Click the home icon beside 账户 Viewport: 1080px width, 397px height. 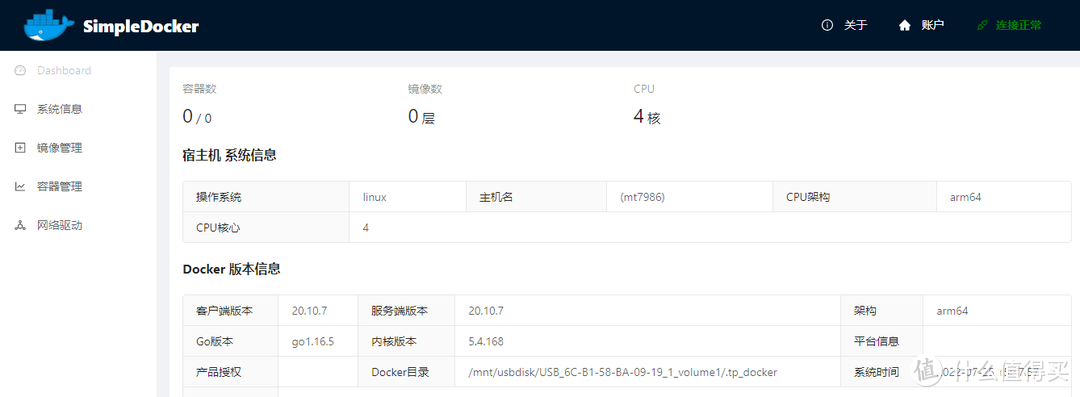click(904, 26)
